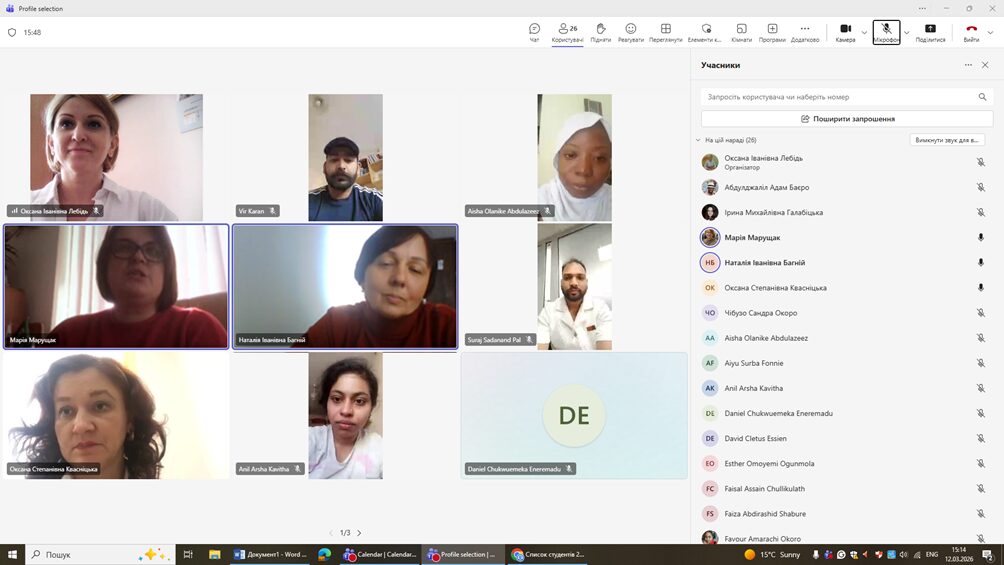Viewport: 1004px width, 565px height.
Task: Open the Чат (Chat) panel icon
Action: click(x=534, y=29)
